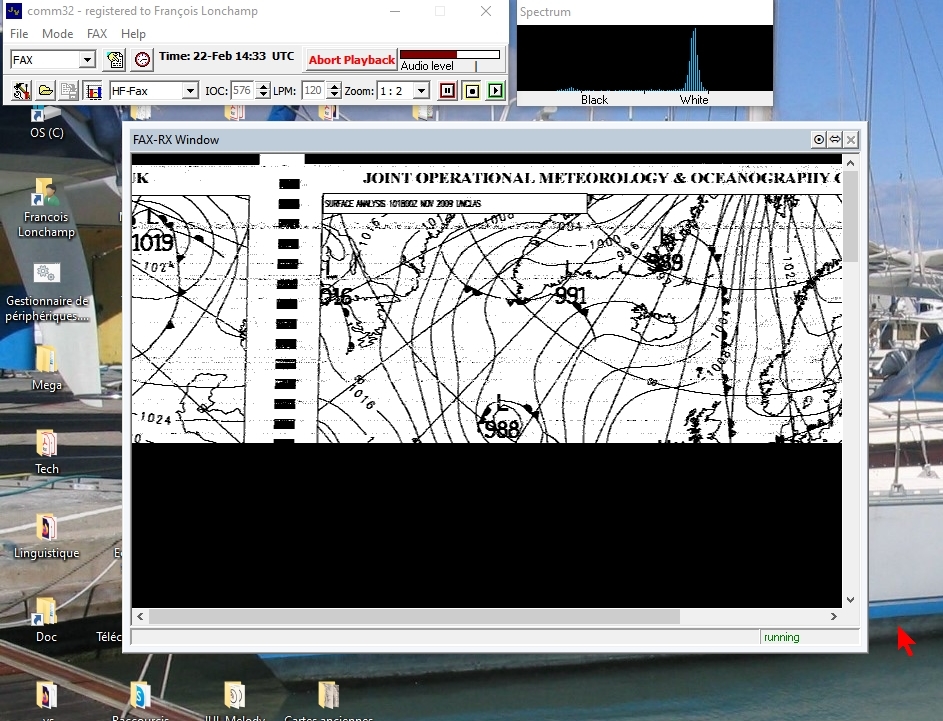Click the horizontal scrollbar left arrow
This screenshot has height=721, width=943.
(x=140, y=616)
